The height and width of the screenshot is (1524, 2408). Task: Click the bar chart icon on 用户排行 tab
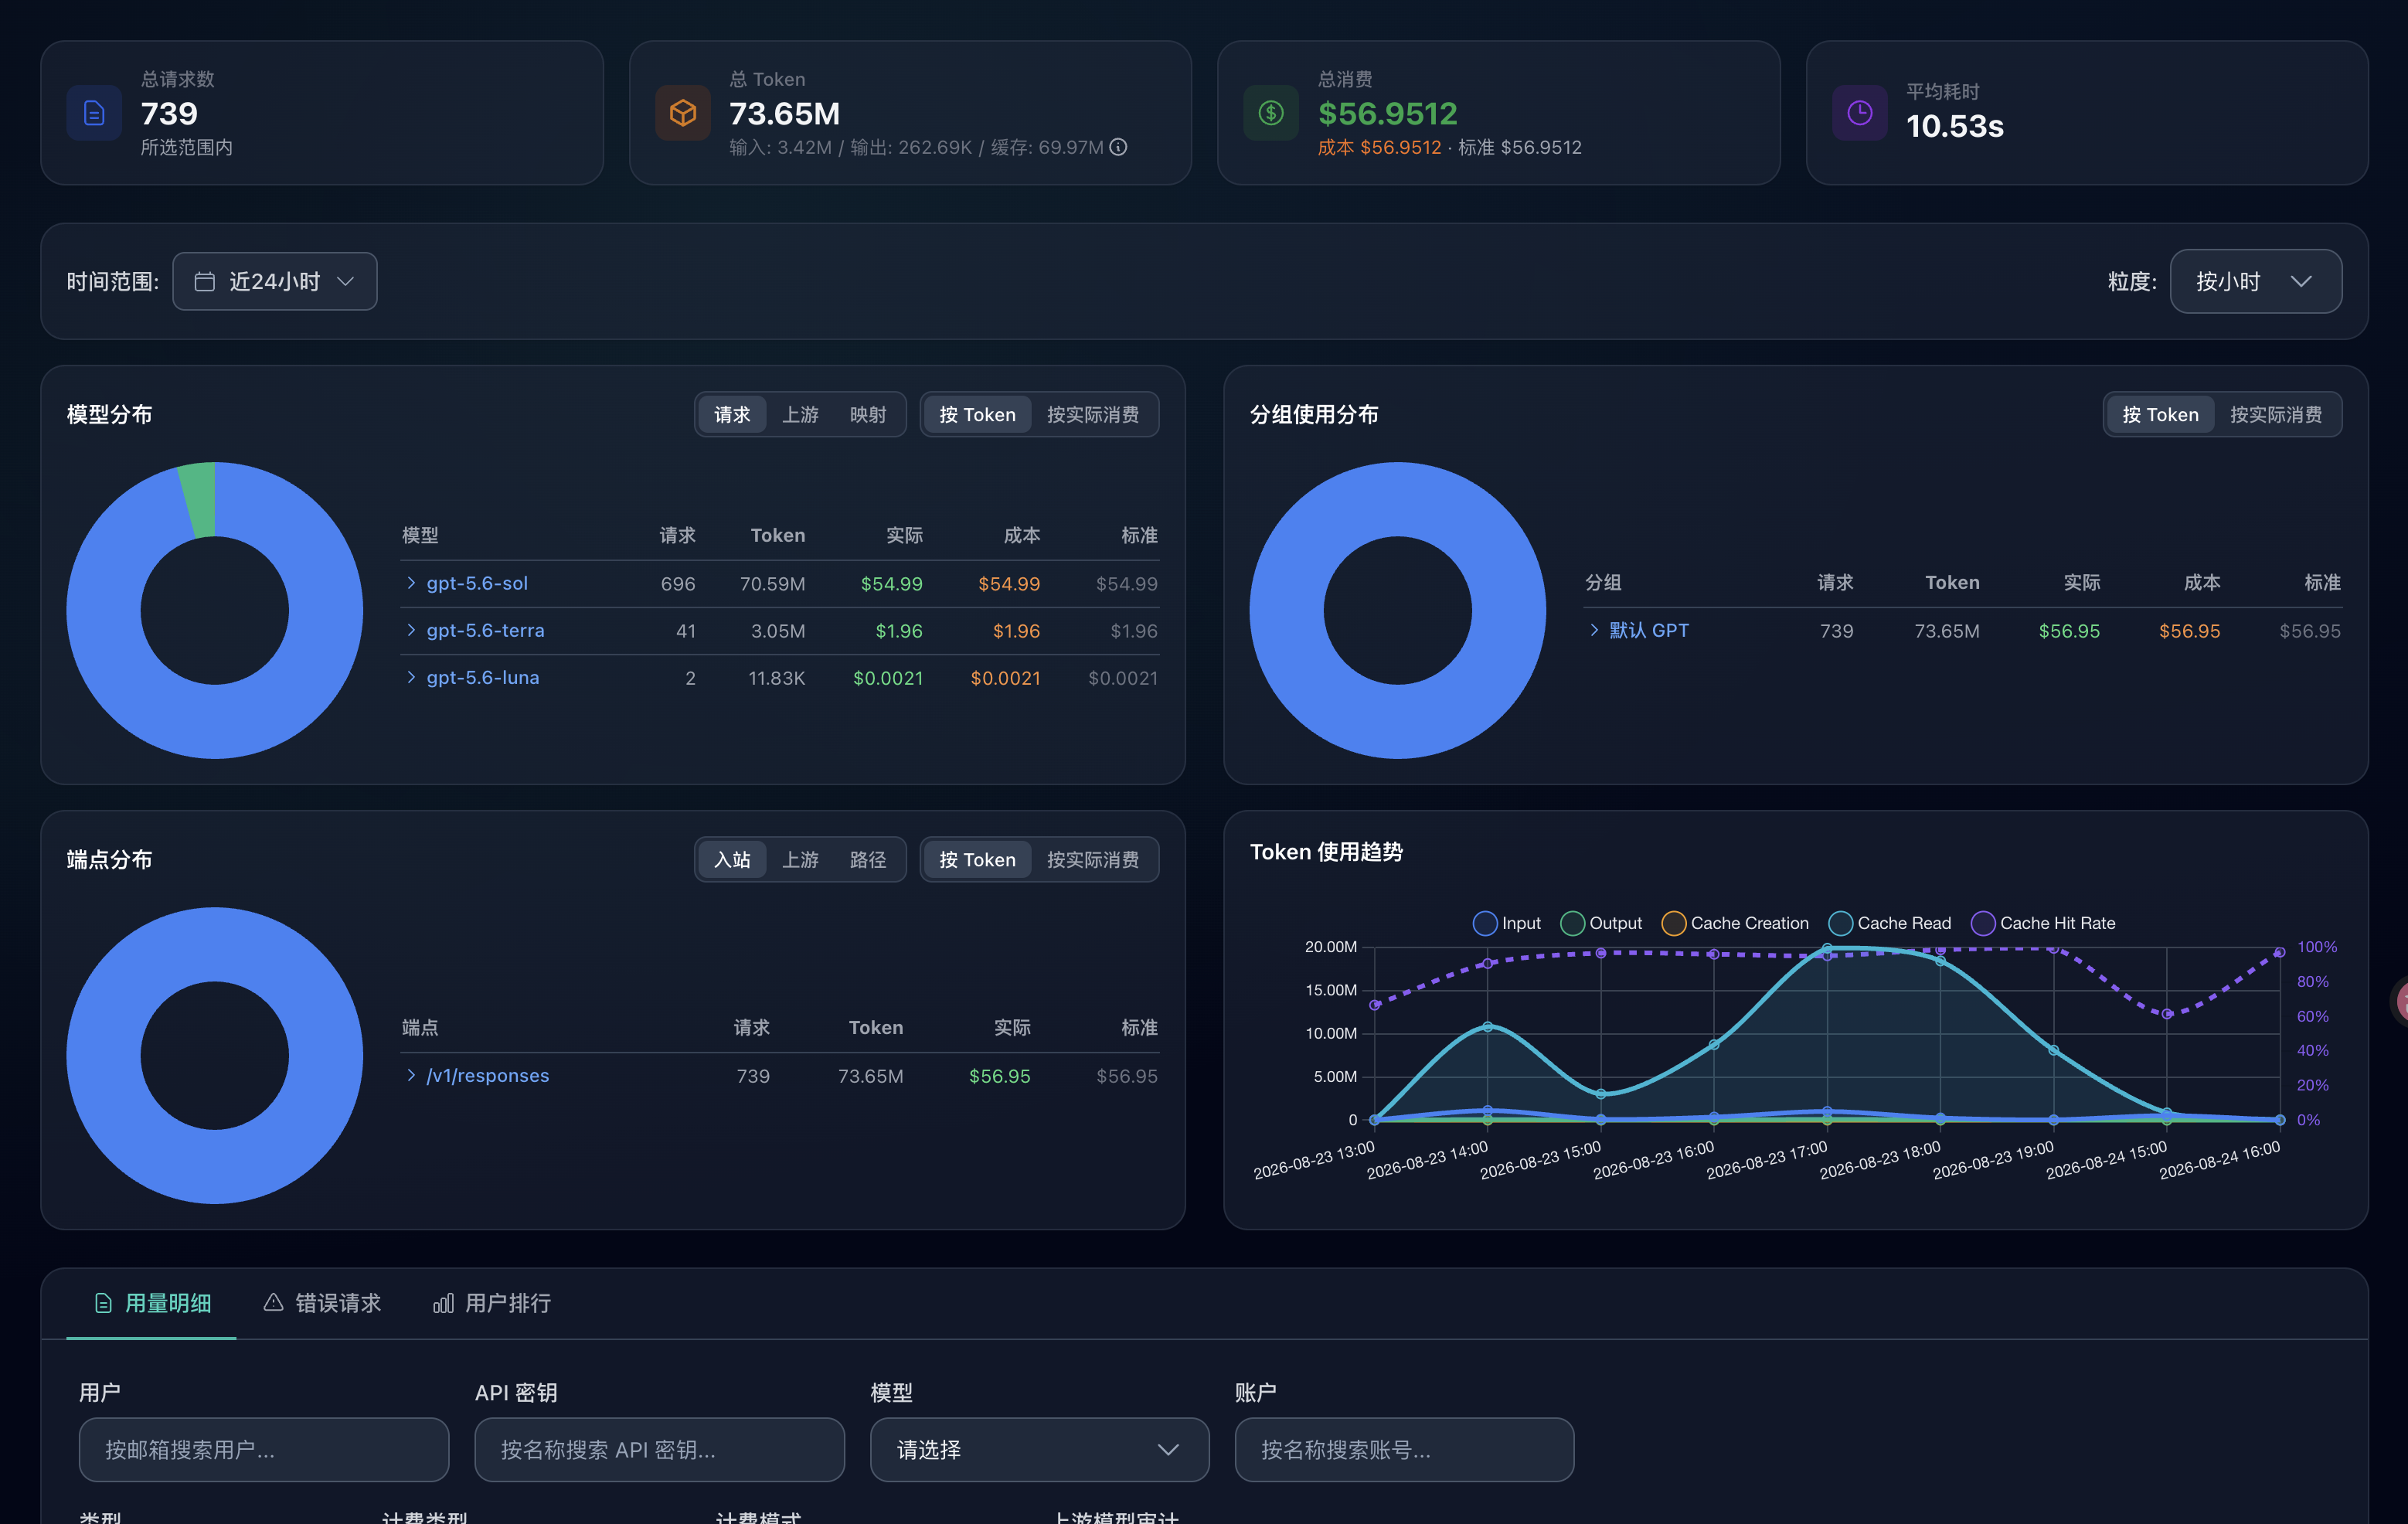[x=443, y=1303]
